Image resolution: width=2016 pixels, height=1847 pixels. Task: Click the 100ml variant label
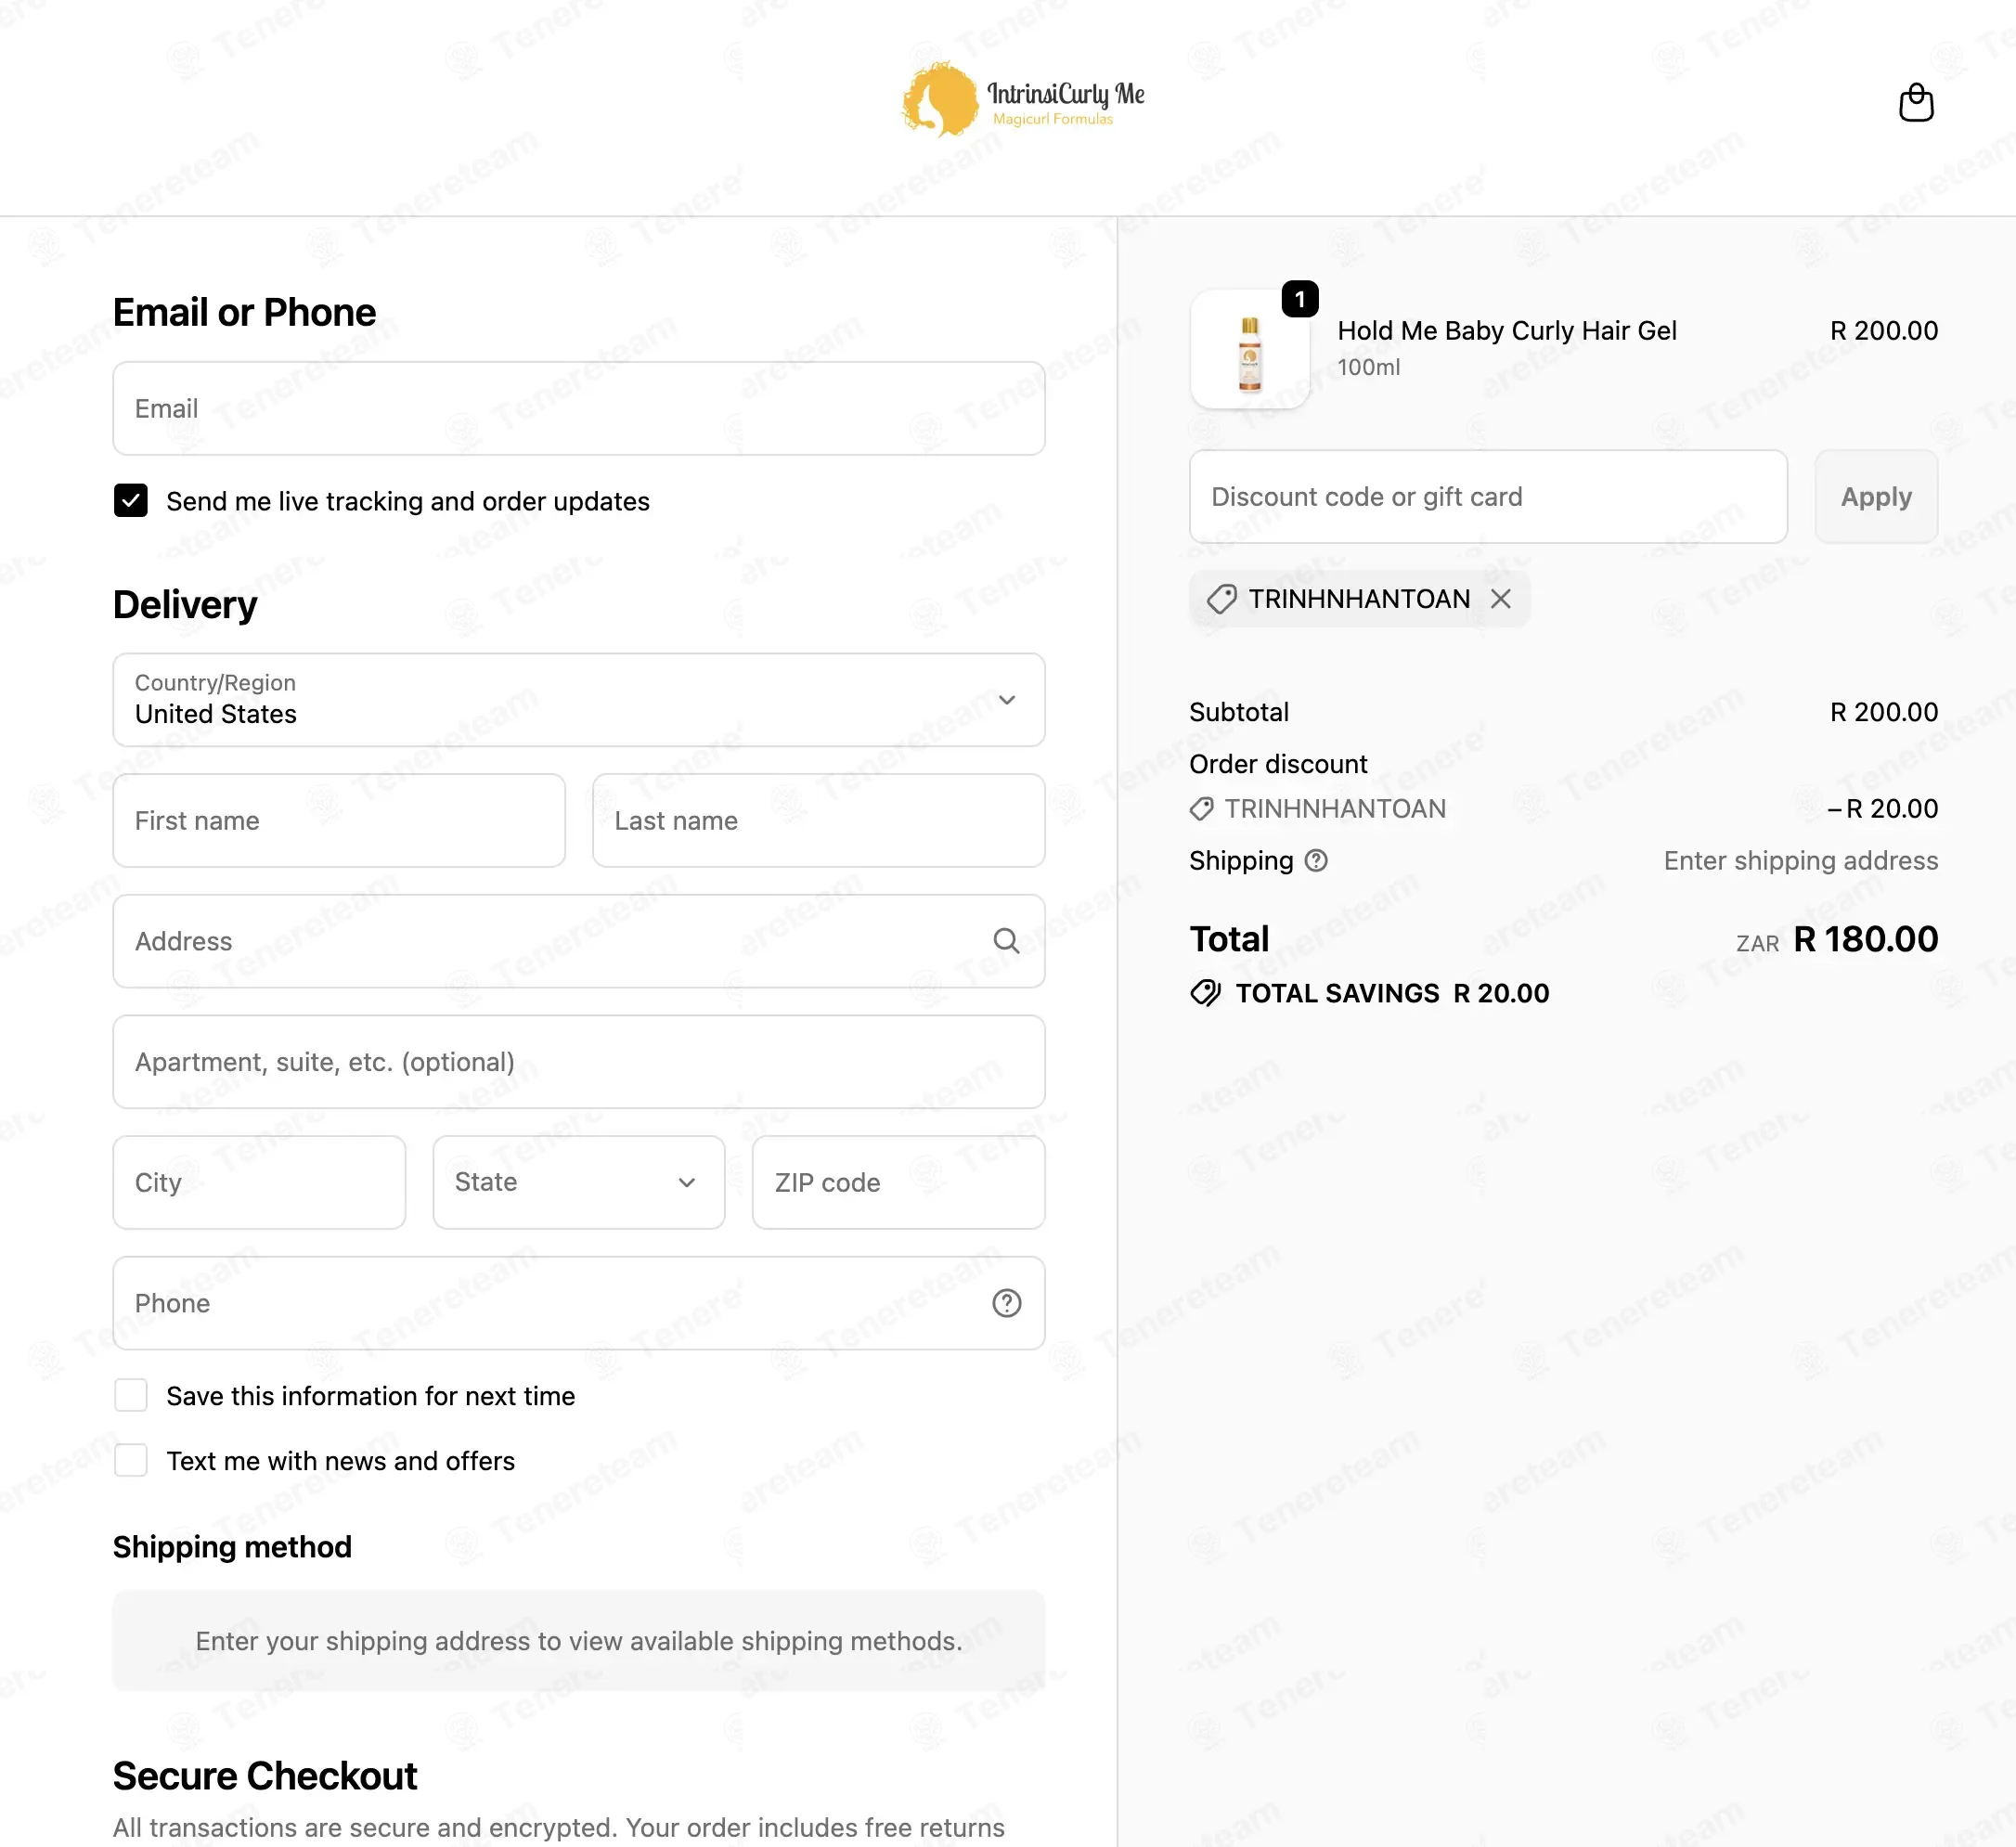click(x=1368, y=367)
